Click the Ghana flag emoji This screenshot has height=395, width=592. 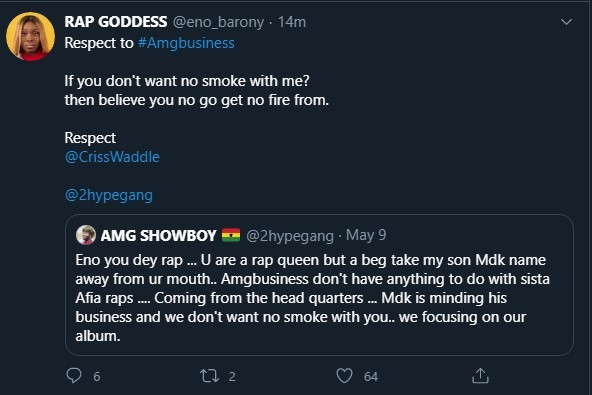coord(231,235)
